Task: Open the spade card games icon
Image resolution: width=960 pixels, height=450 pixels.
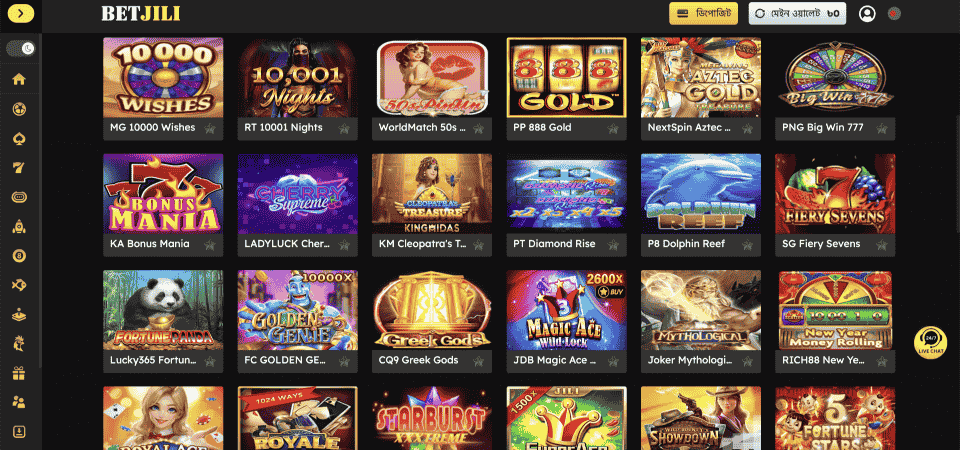Action: pyautogui.click(x=19, y=138)
